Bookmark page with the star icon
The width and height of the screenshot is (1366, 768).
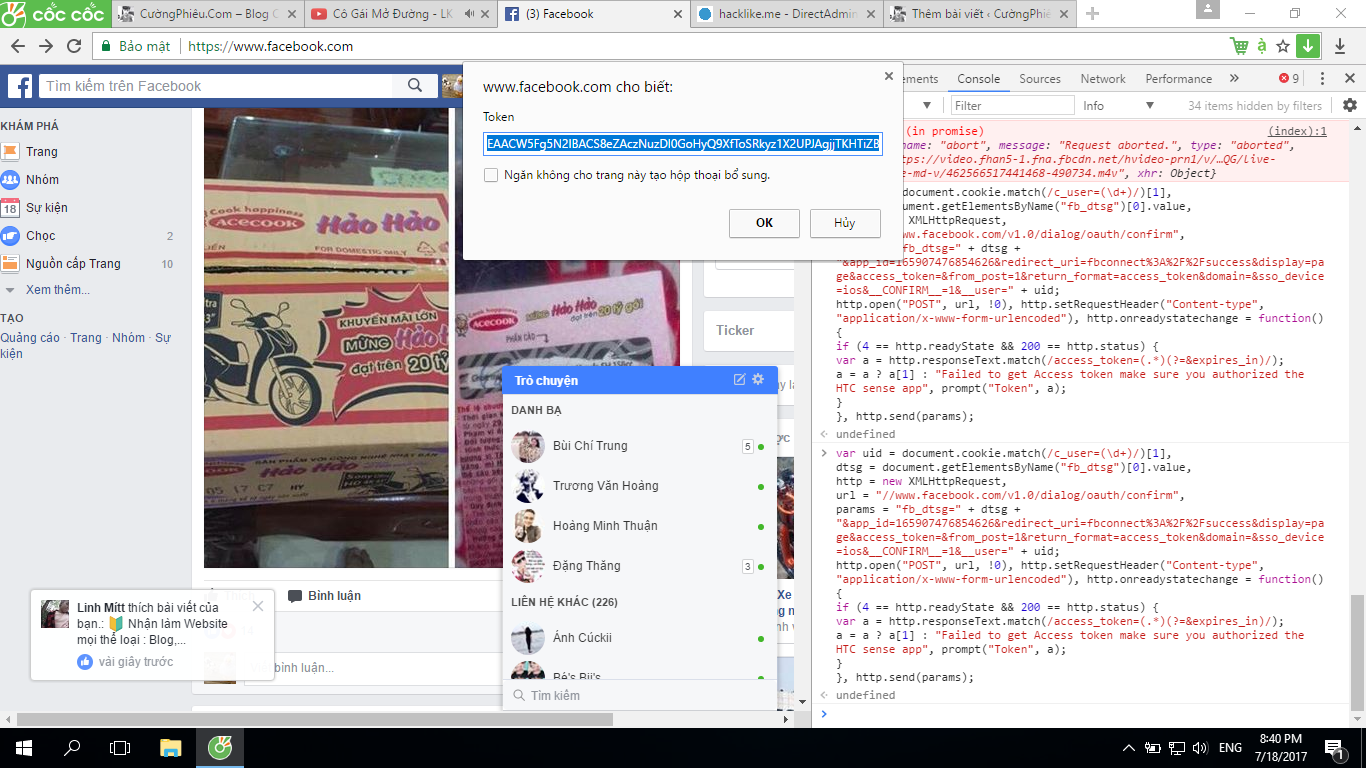pos(1283,46)
